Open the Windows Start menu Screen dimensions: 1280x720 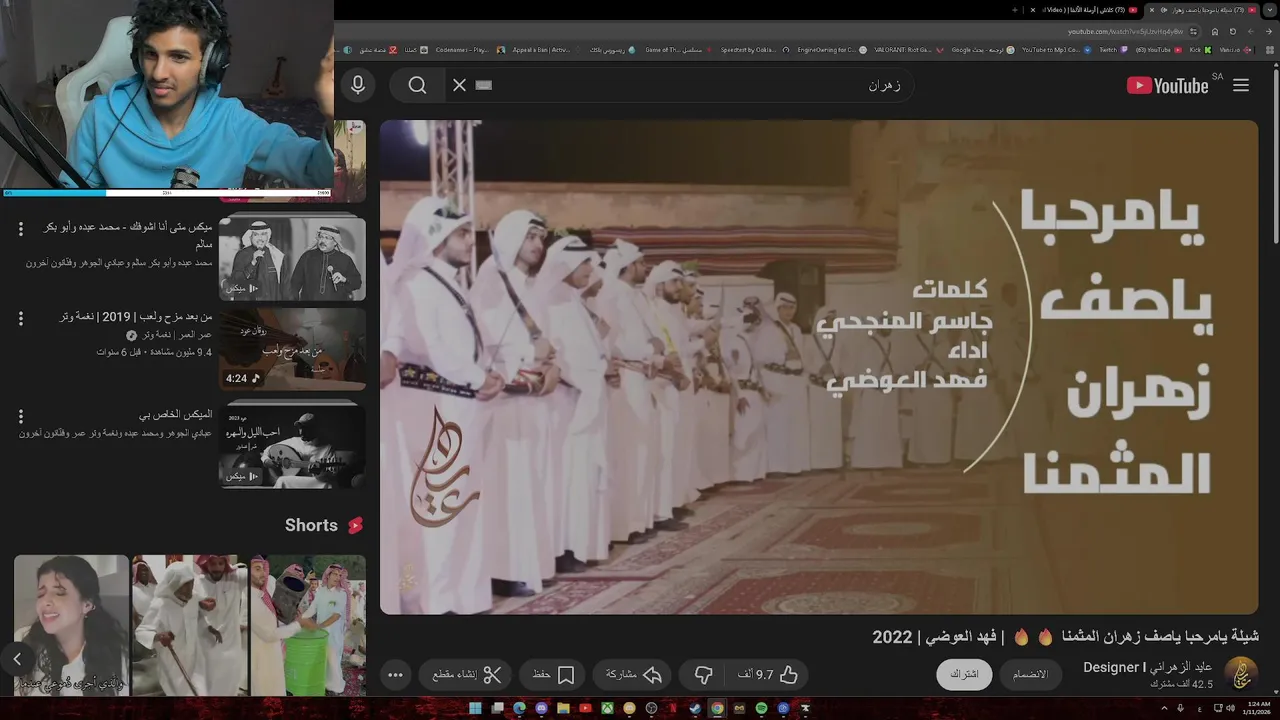coord(475,708)
